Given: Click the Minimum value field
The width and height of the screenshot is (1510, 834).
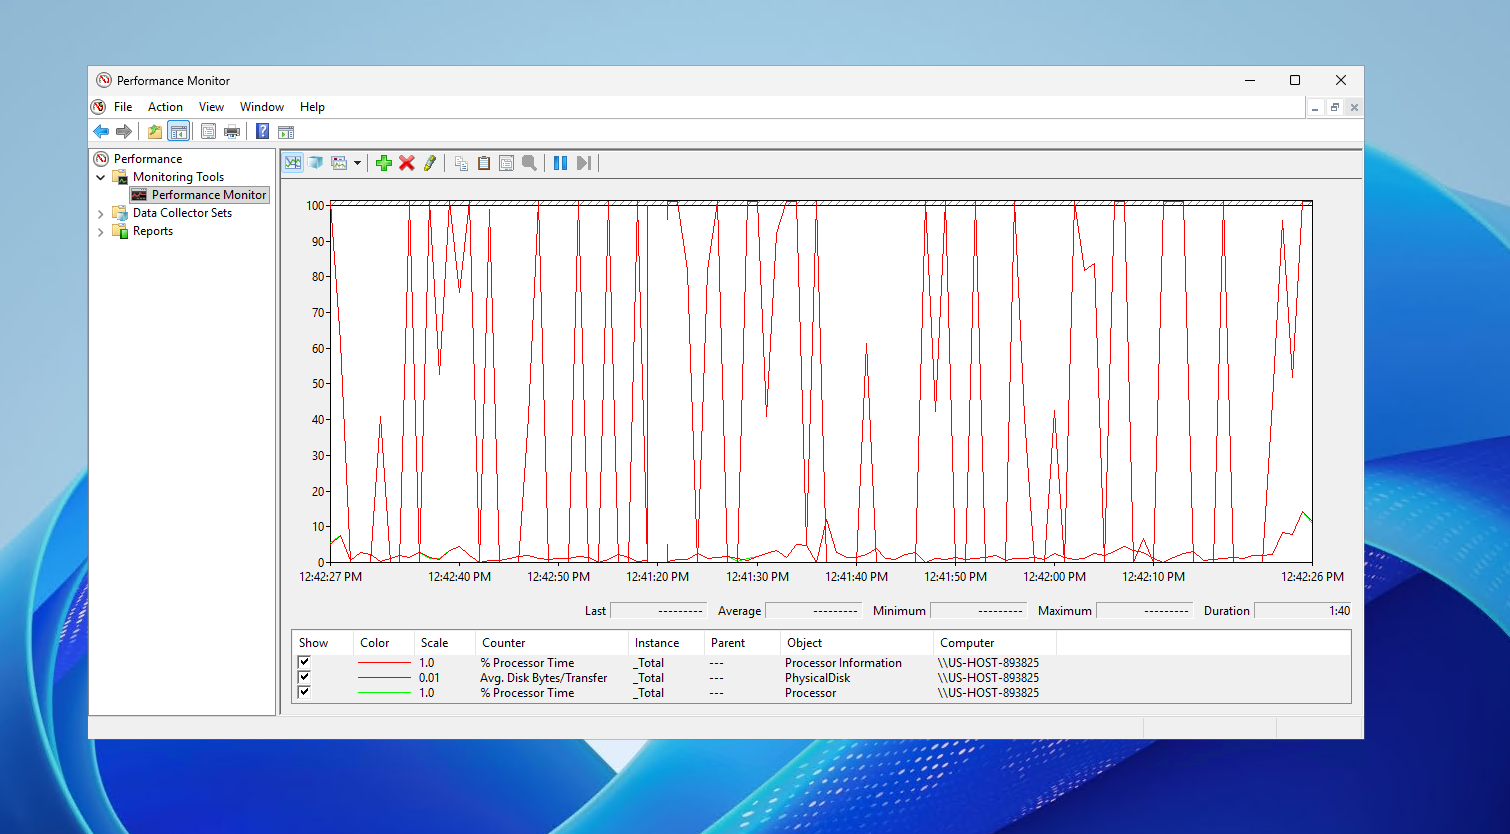Looking at the screenshot, I should coord(978,610).
